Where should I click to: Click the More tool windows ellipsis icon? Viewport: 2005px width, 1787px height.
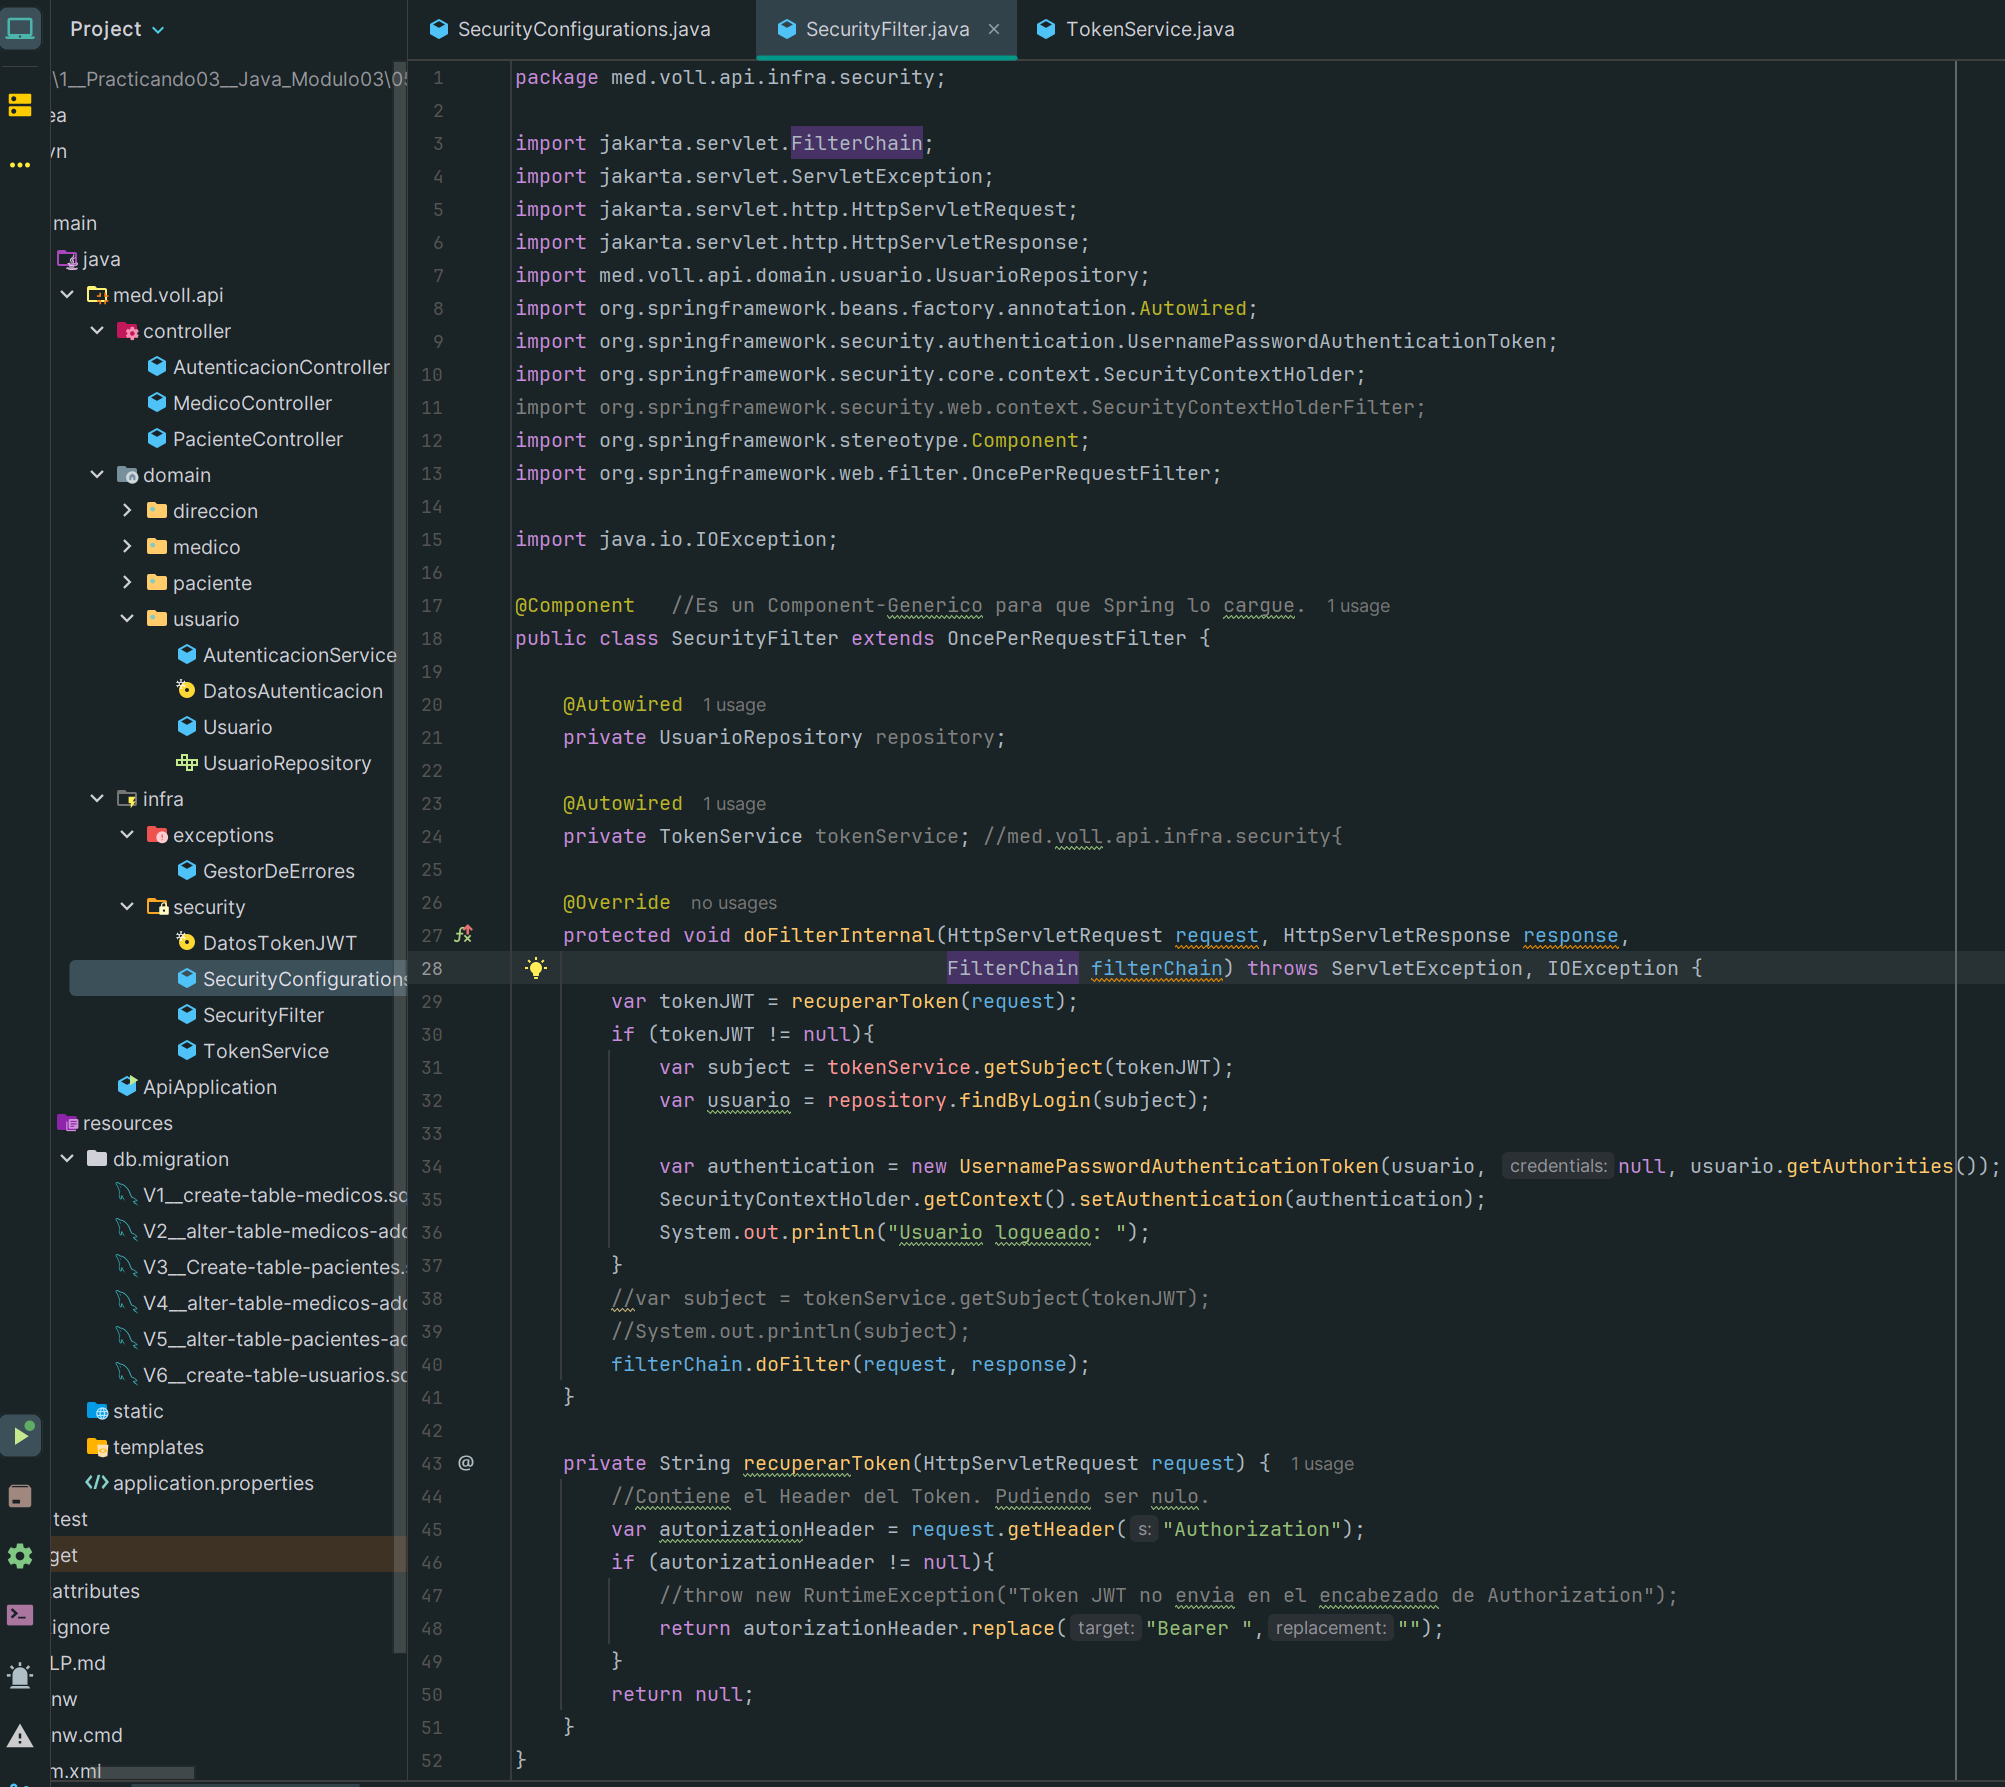[x=21, y=165]
